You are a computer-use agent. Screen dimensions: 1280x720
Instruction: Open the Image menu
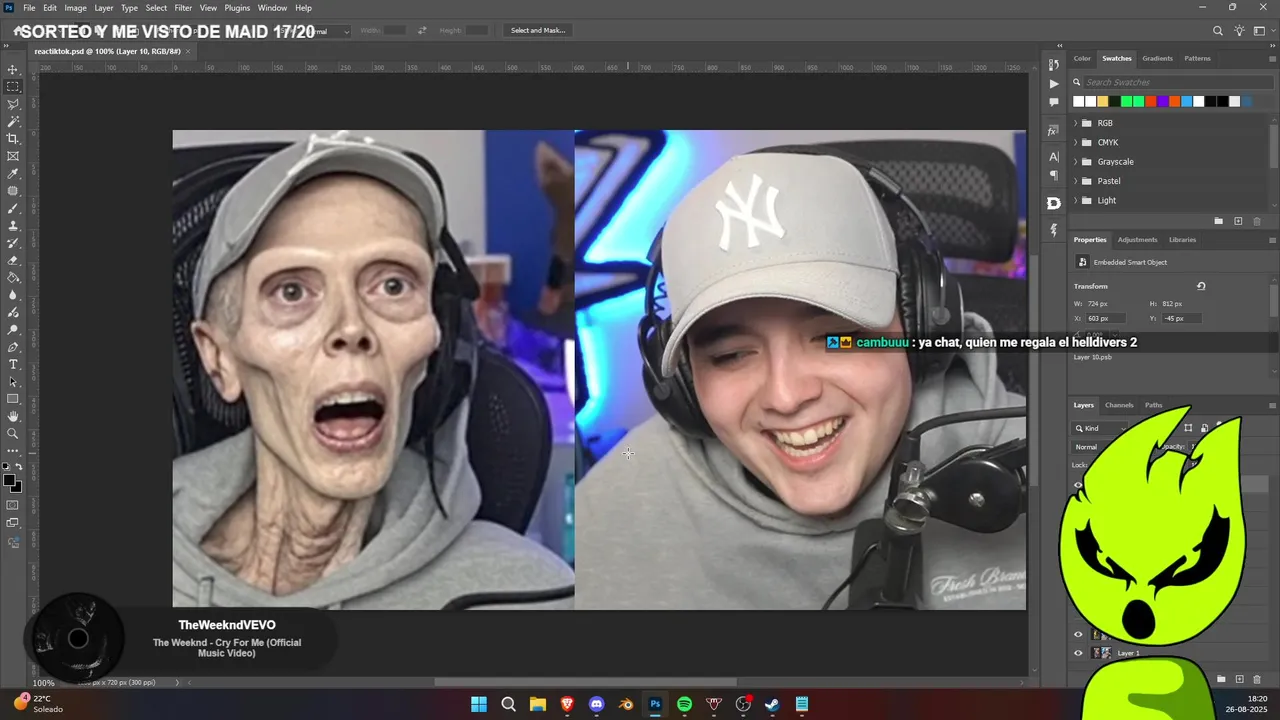76,8
